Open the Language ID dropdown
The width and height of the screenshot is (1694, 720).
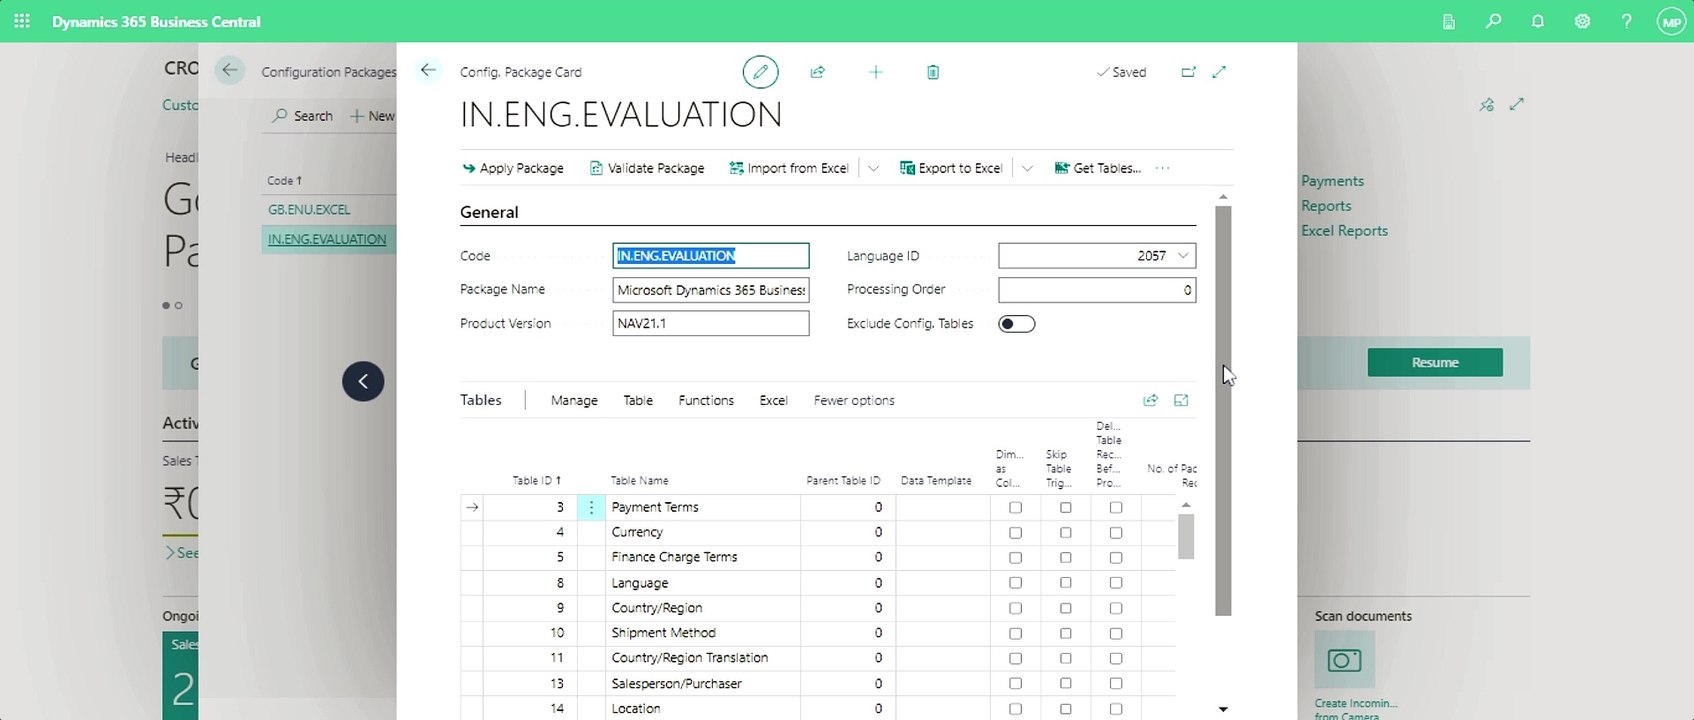[x=1183, y=256]
